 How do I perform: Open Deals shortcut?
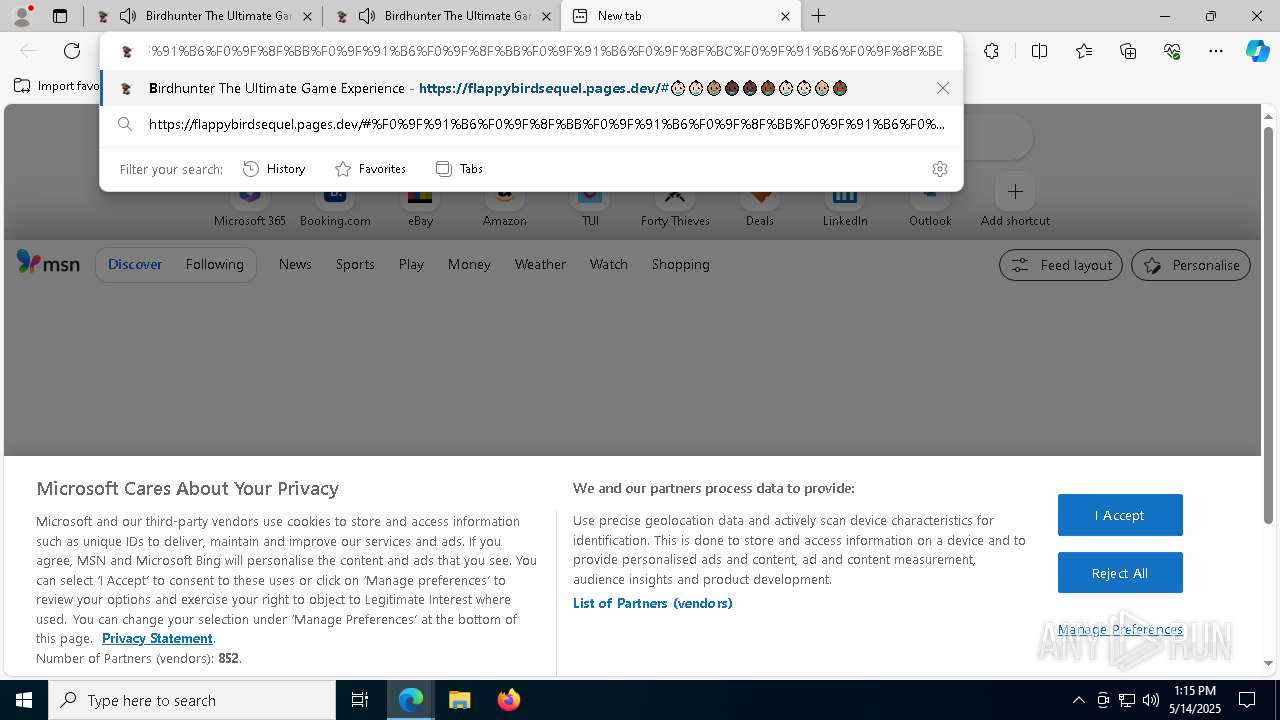[x=760, y=205]
